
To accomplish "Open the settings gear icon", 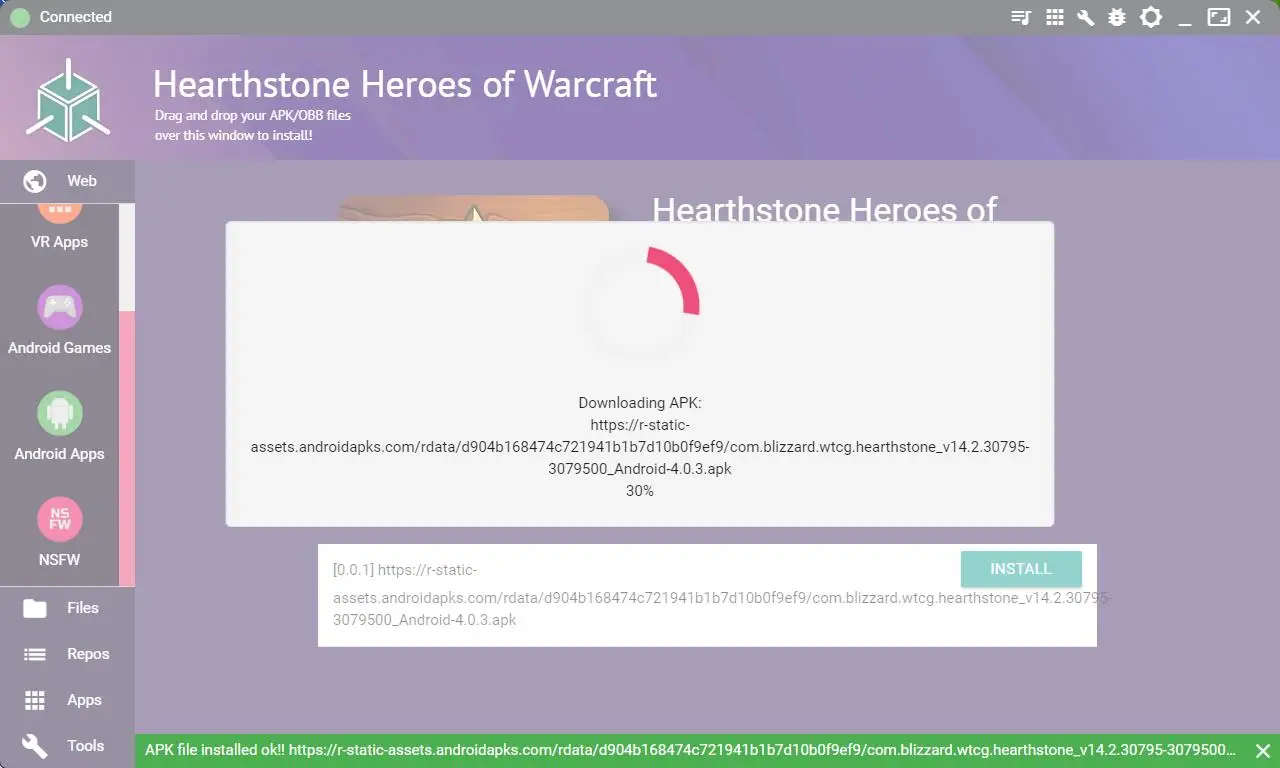I will coord(1151,17).
